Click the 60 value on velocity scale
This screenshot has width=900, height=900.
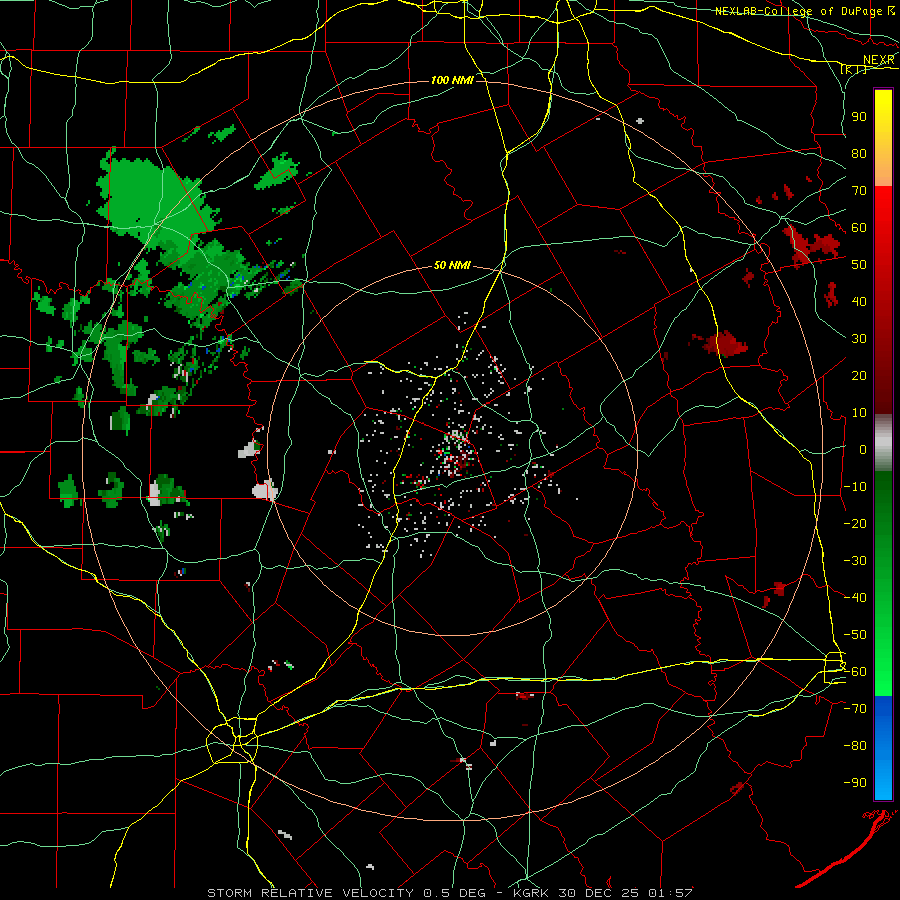point(859,227)
